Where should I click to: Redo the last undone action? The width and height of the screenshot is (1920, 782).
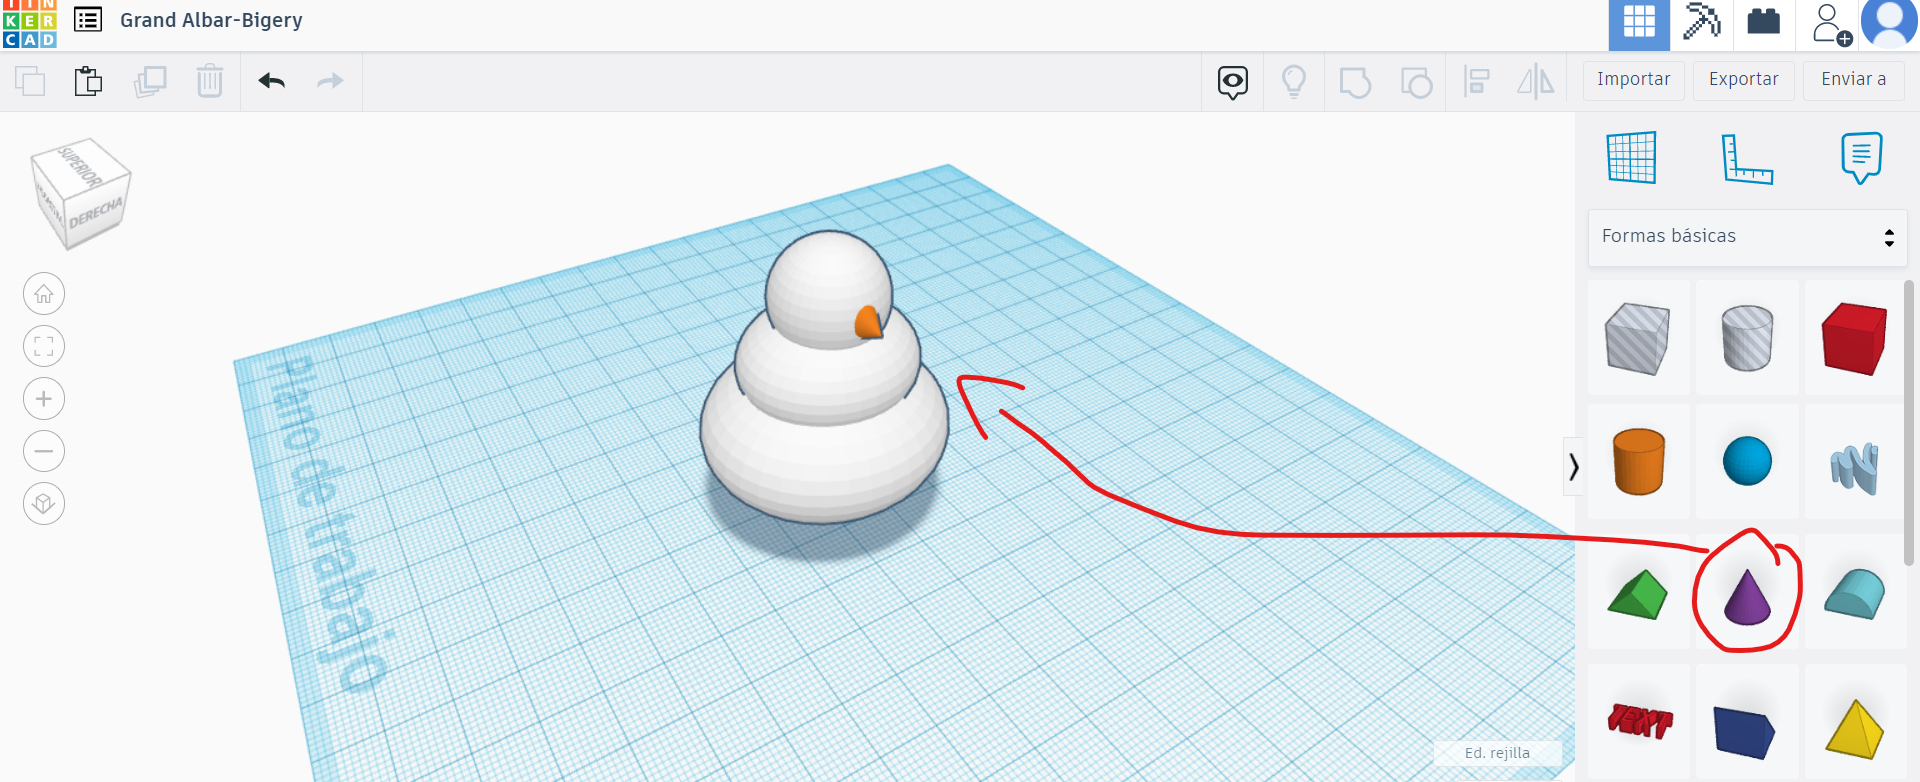[330, 81]
